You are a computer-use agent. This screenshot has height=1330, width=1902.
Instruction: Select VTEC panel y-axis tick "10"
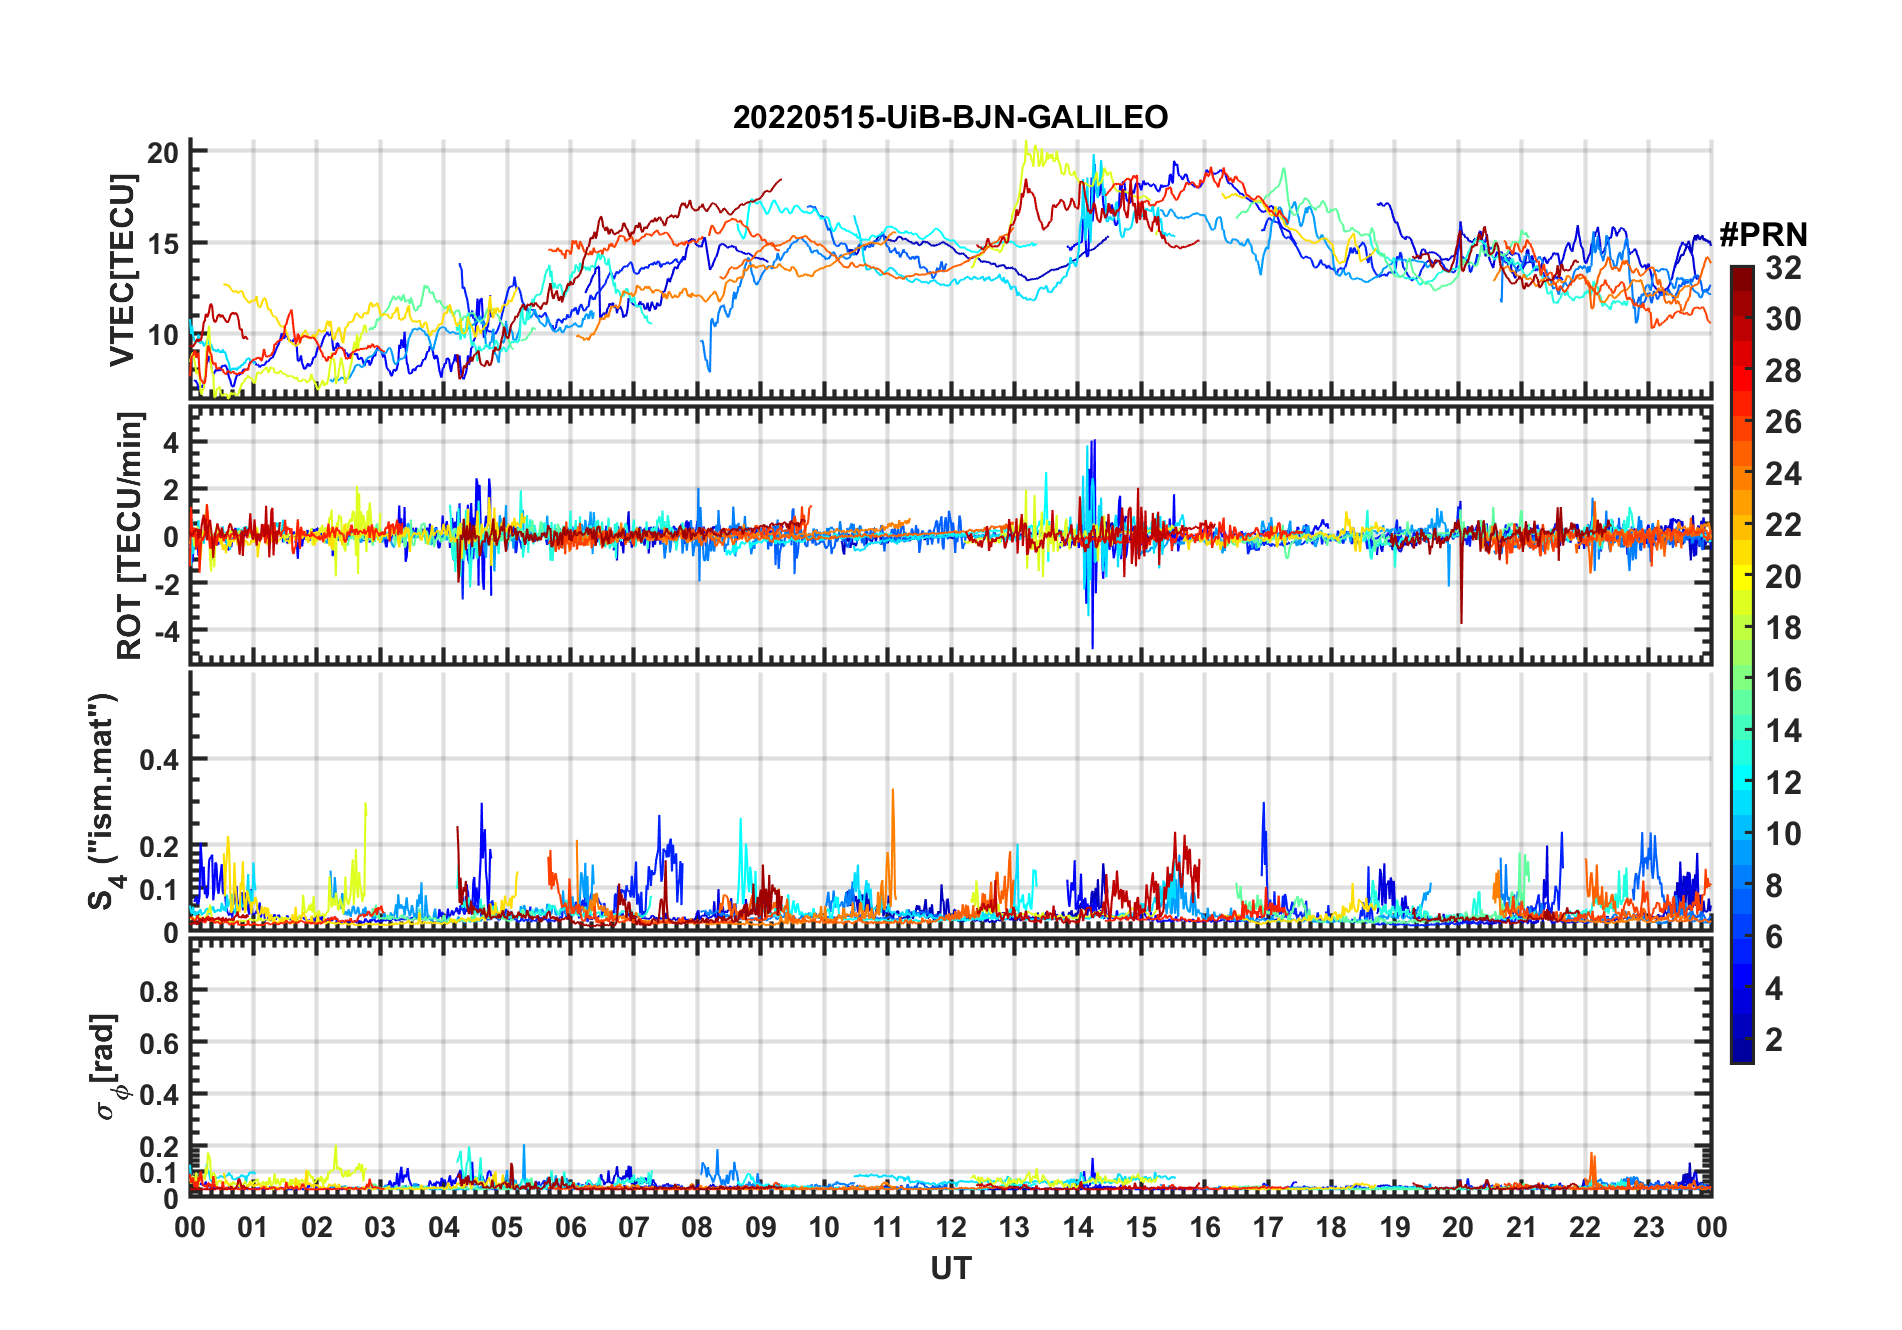(163, 335)
